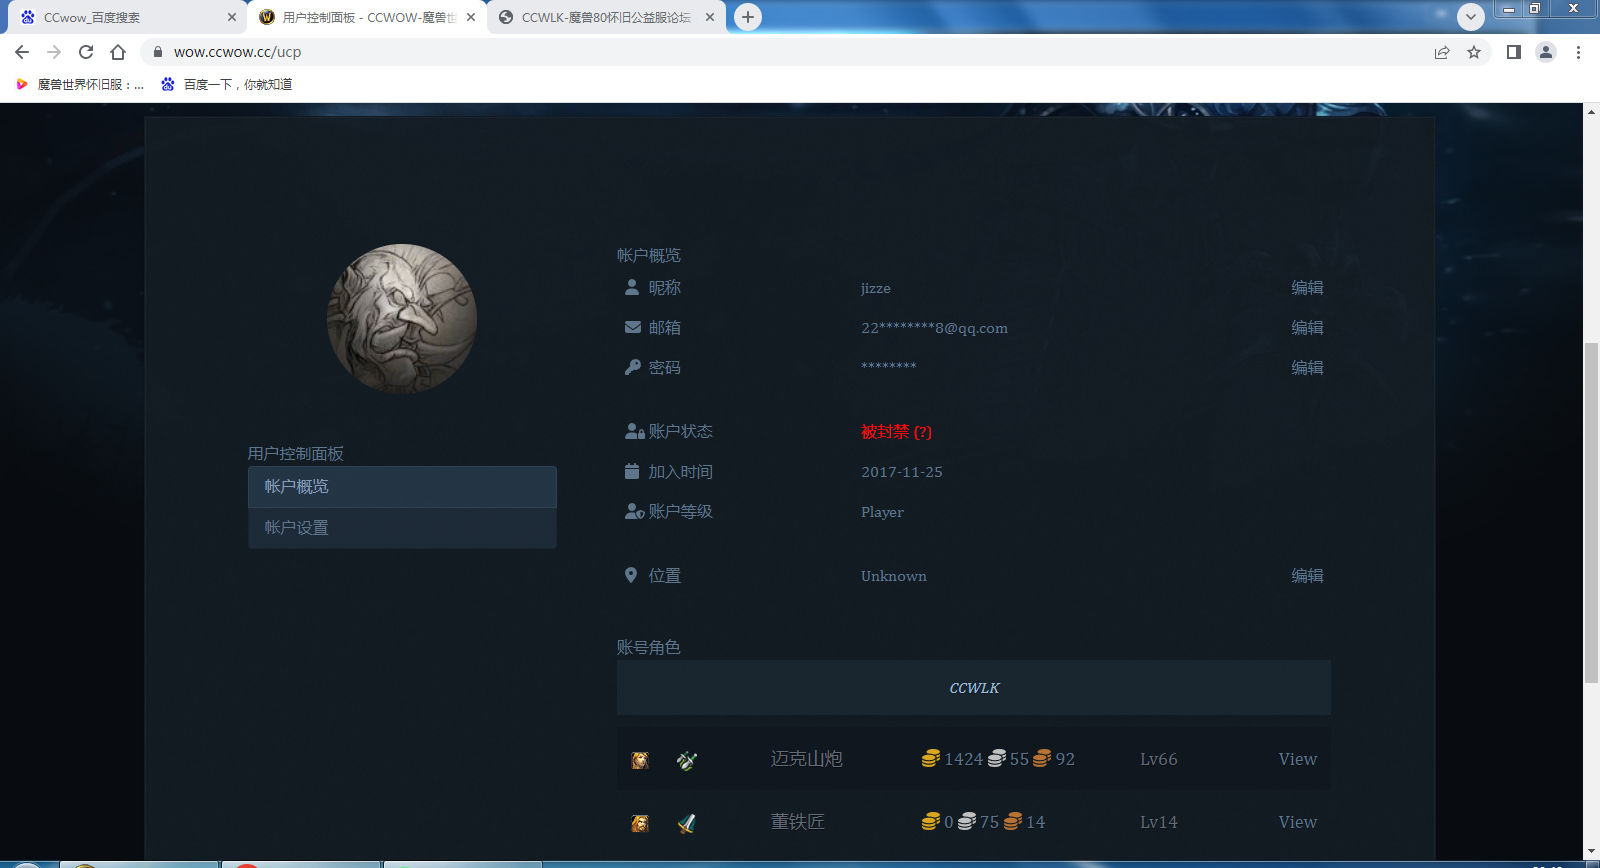Expand the tab search dropdown

tap(1471, 17)
